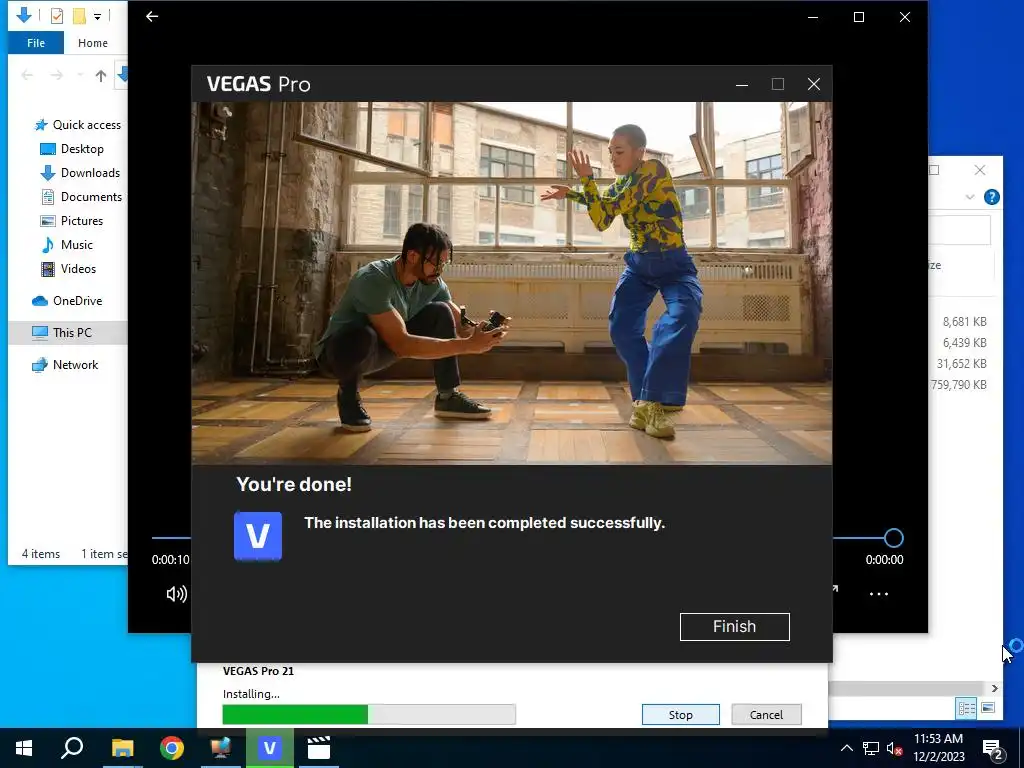Click the Back arrow in File Explorer
The width and height of the screenshot is (1024, 768).
point(27,76)
